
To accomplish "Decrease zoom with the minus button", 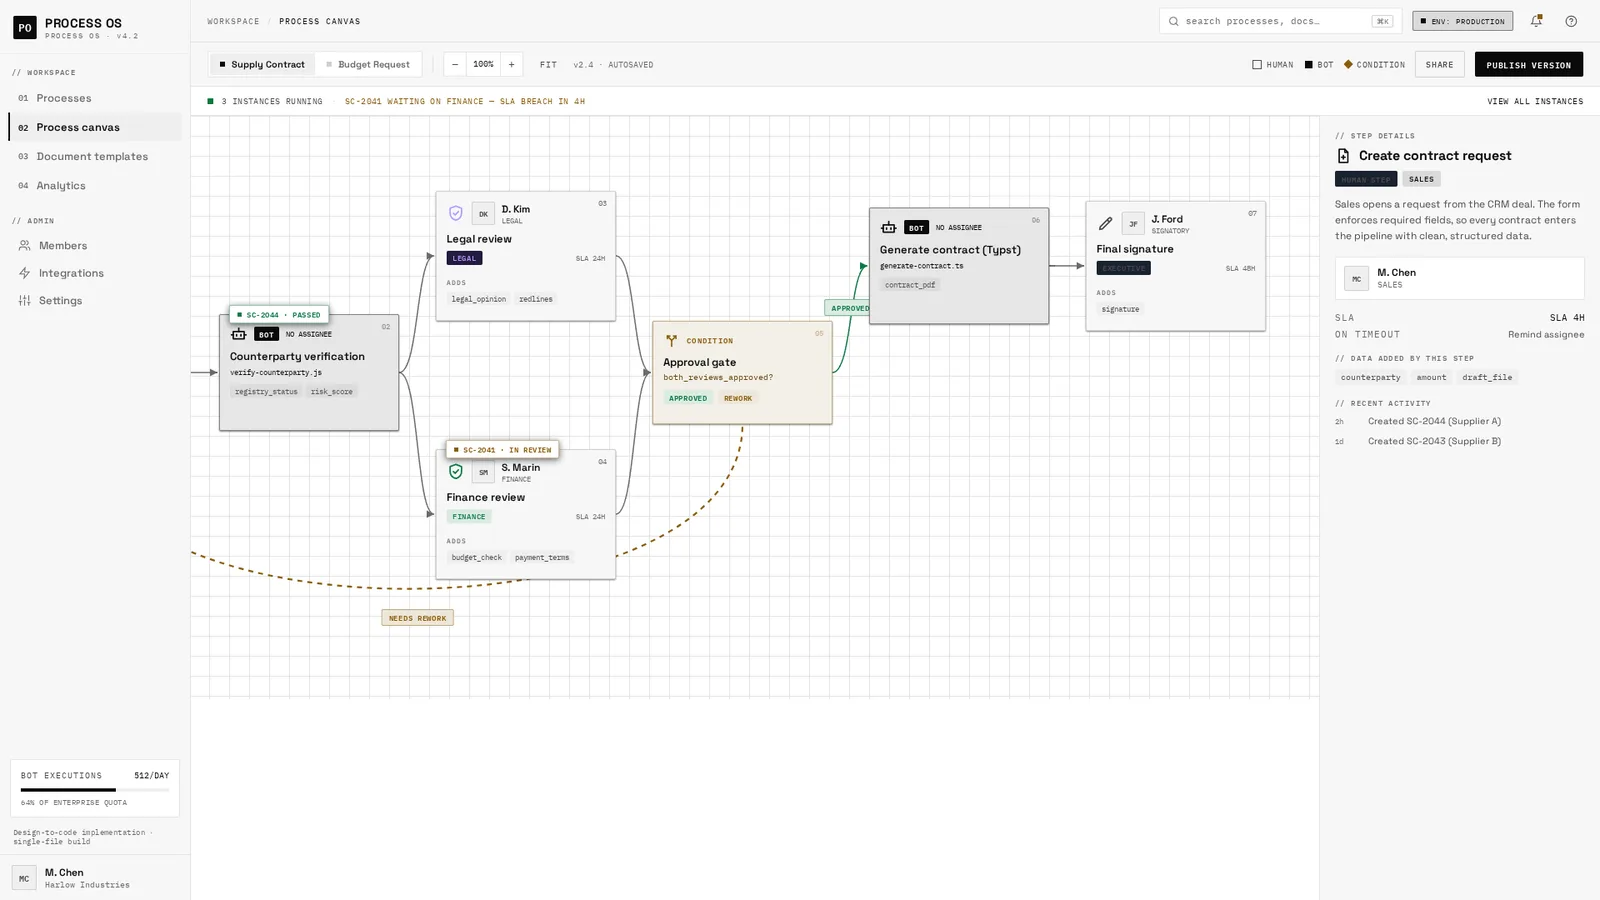I will click(455, 65).
